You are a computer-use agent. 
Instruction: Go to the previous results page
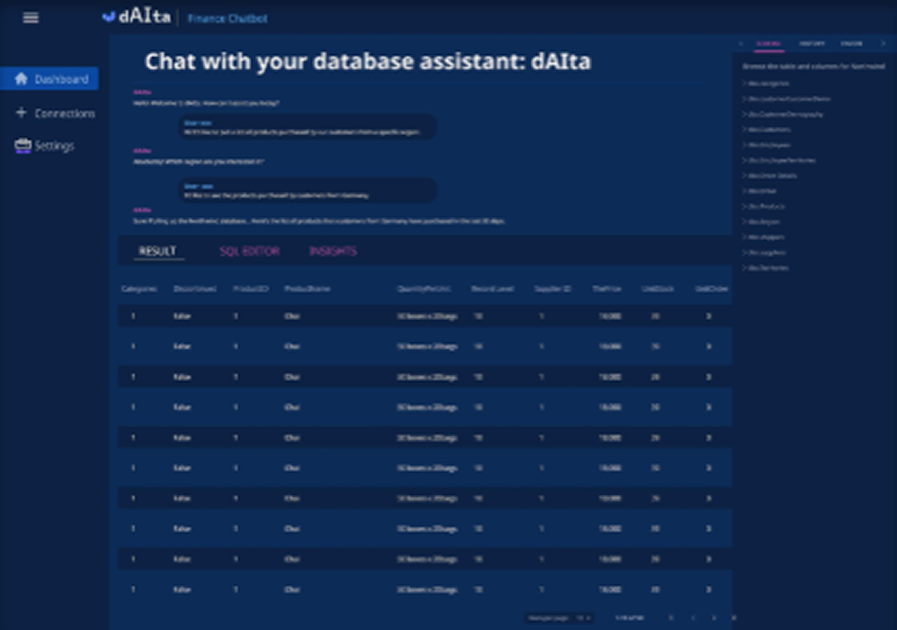(693, 618)
